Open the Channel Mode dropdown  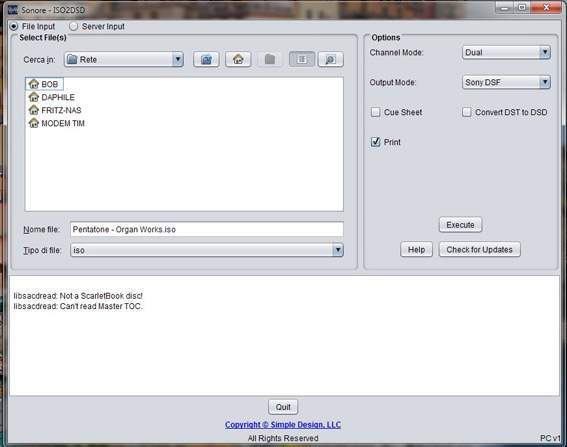506,53
